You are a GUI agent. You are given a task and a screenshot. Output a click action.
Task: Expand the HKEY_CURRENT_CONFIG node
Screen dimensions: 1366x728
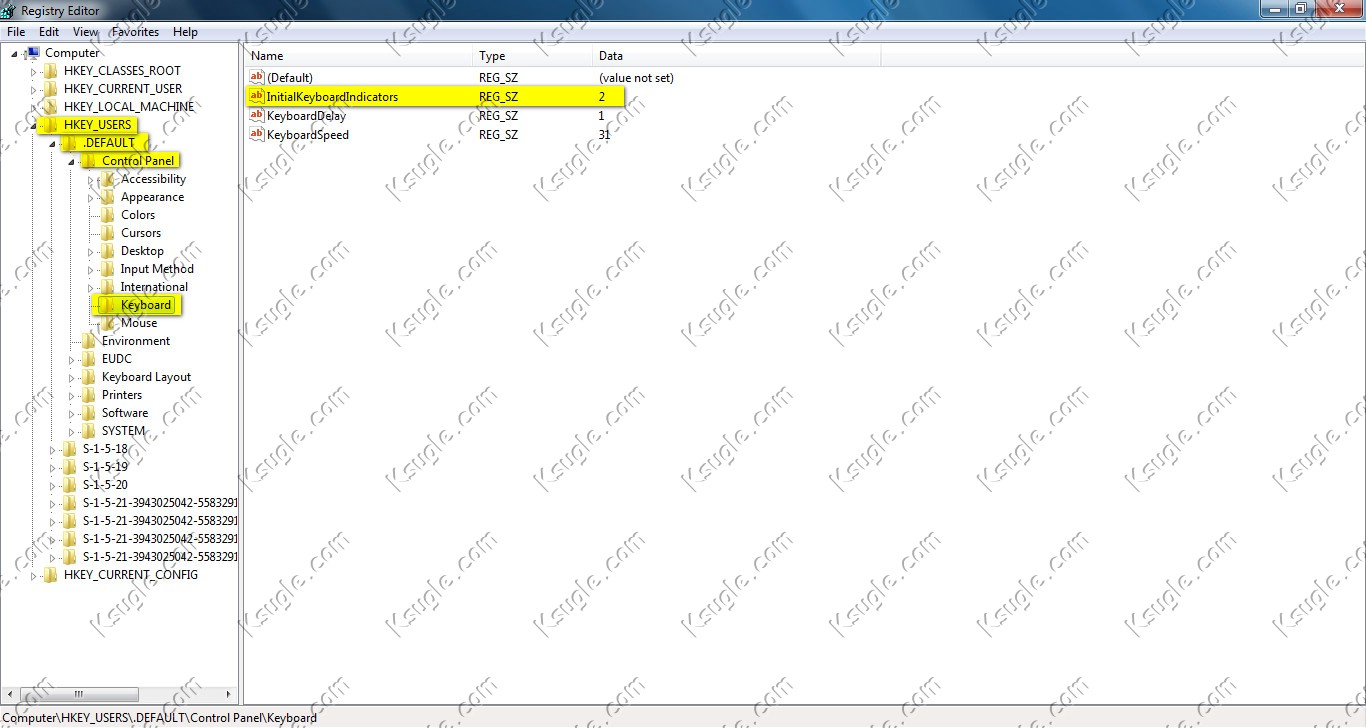[33, 575]
